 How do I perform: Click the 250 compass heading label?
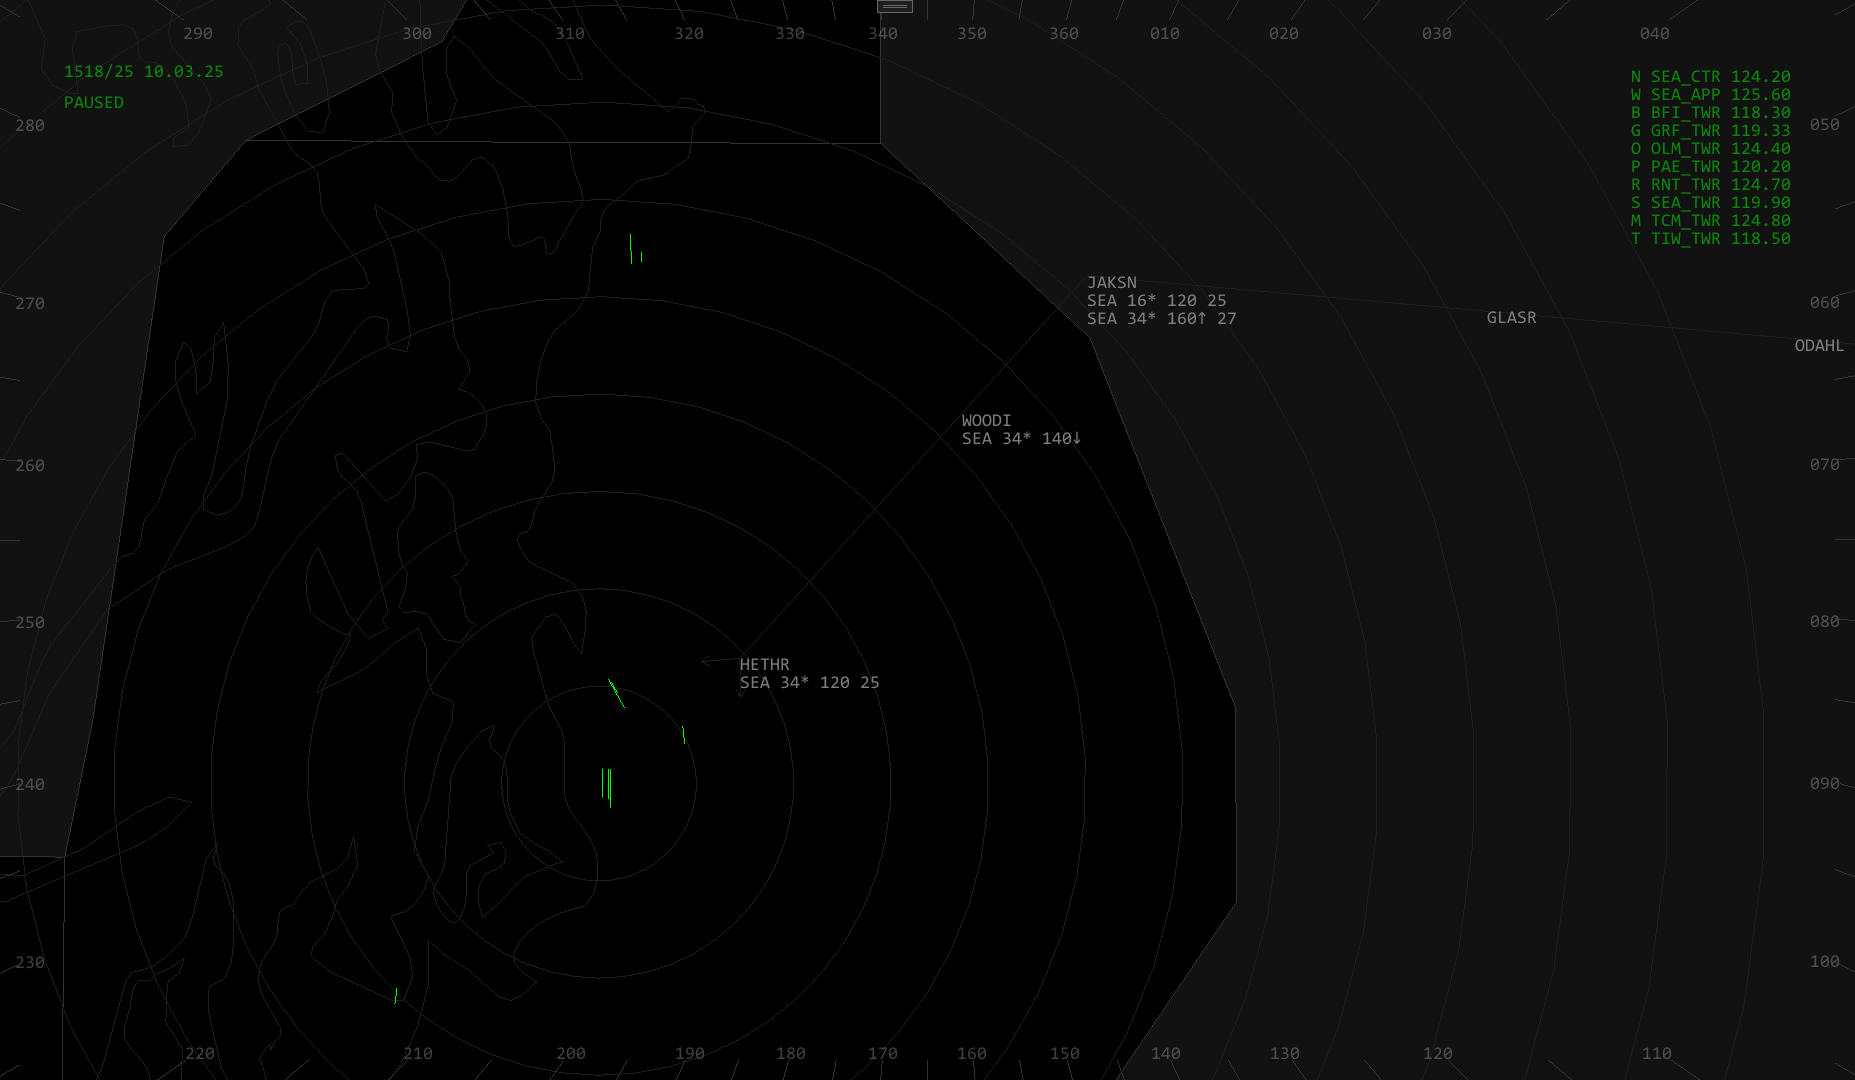[30, 623]
